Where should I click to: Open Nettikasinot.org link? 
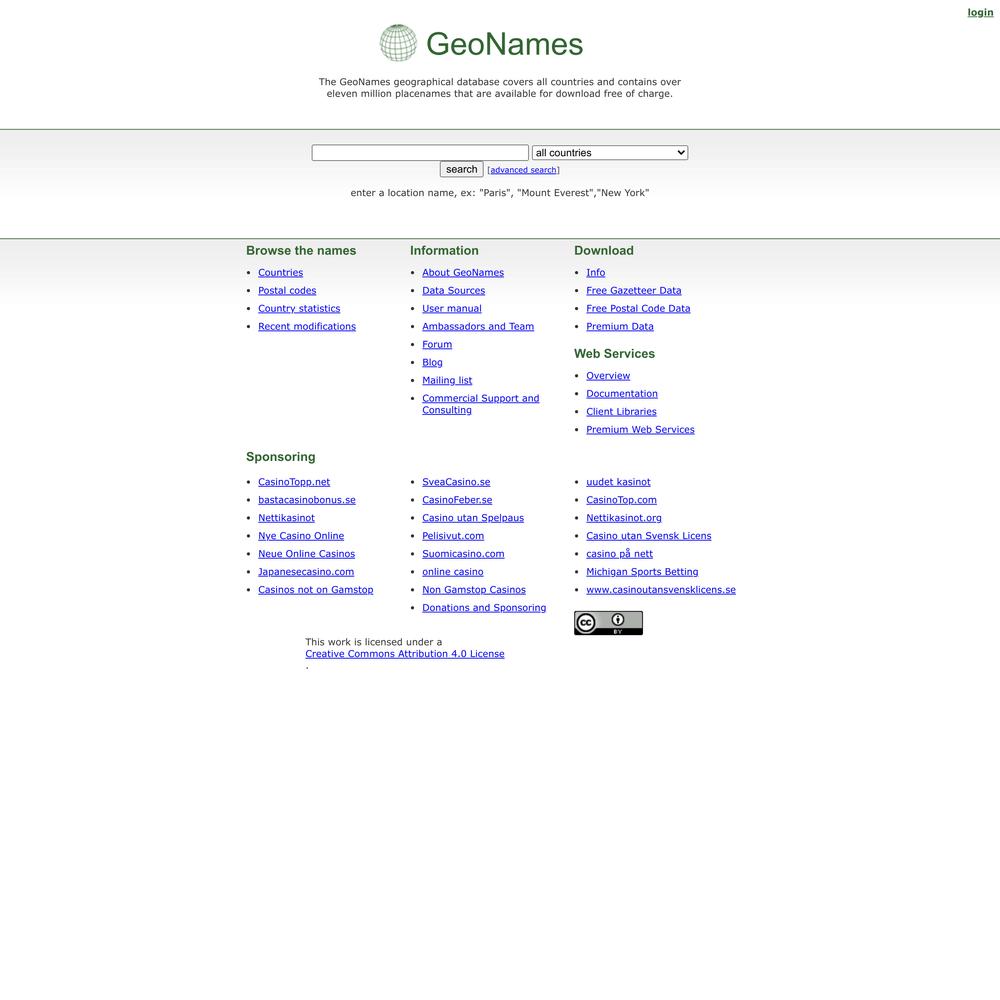624,517
